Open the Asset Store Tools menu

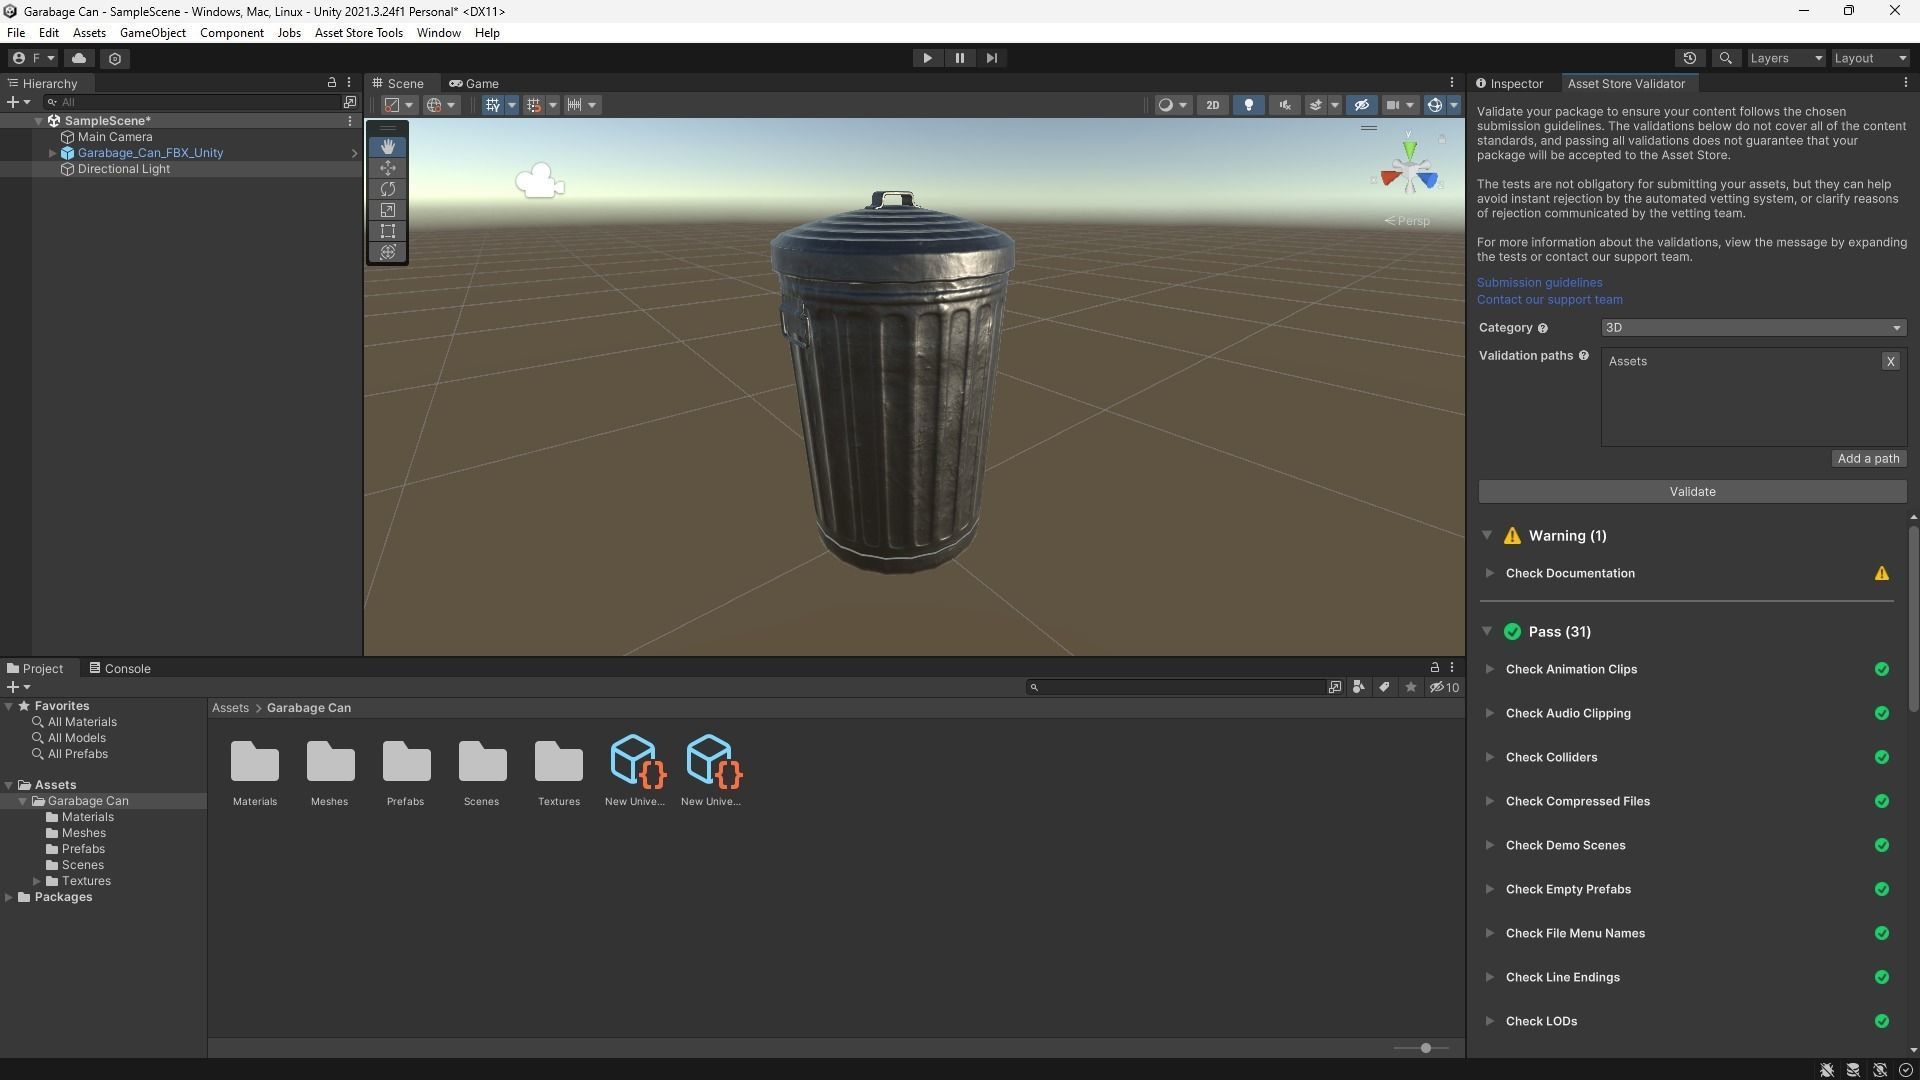click(x=358, y=33)
